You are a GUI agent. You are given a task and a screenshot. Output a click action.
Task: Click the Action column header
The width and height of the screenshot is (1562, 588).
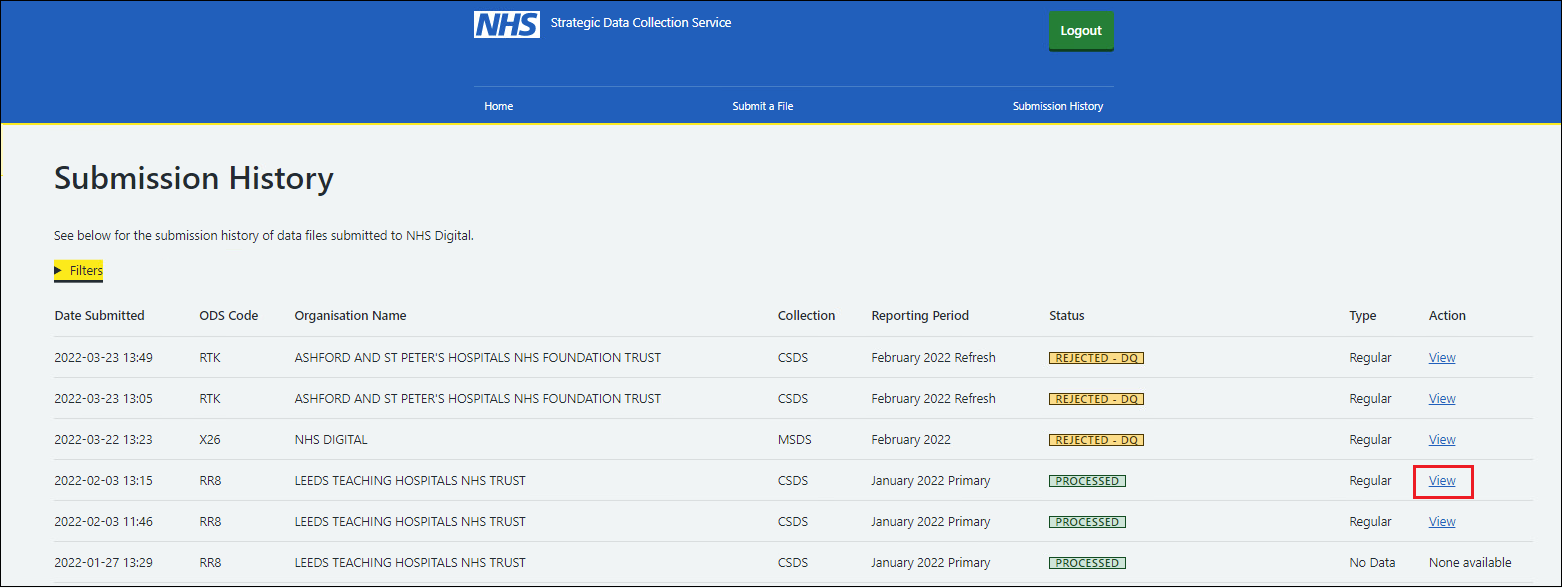click(x=1447, y=316)
